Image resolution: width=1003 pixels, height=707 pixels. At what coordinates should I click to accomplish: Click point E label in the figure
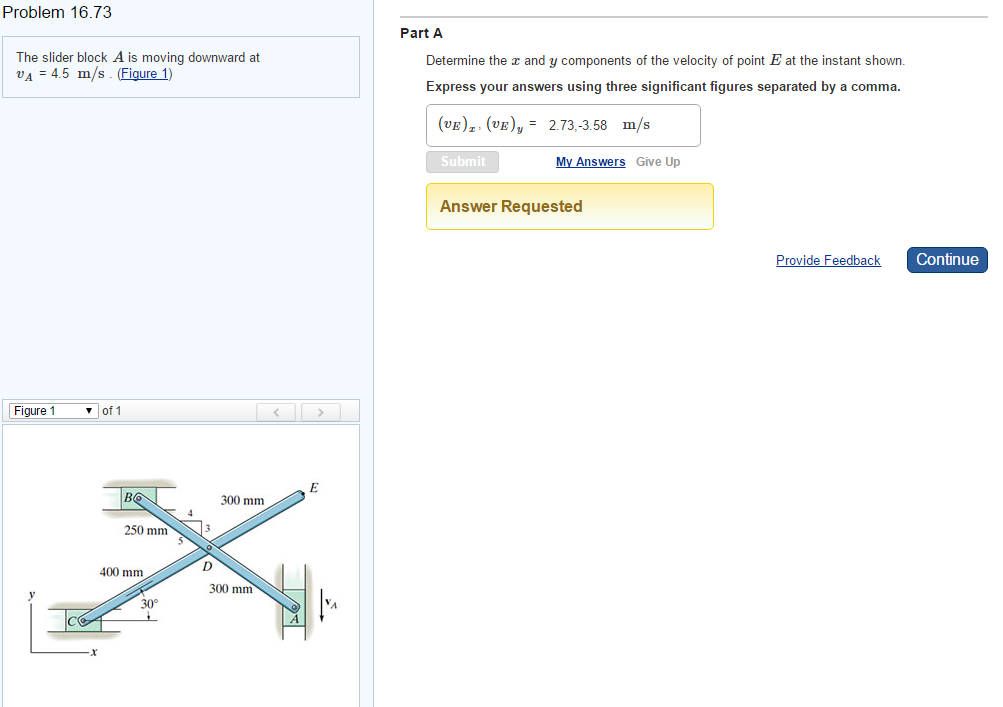[x=313, y=489]
